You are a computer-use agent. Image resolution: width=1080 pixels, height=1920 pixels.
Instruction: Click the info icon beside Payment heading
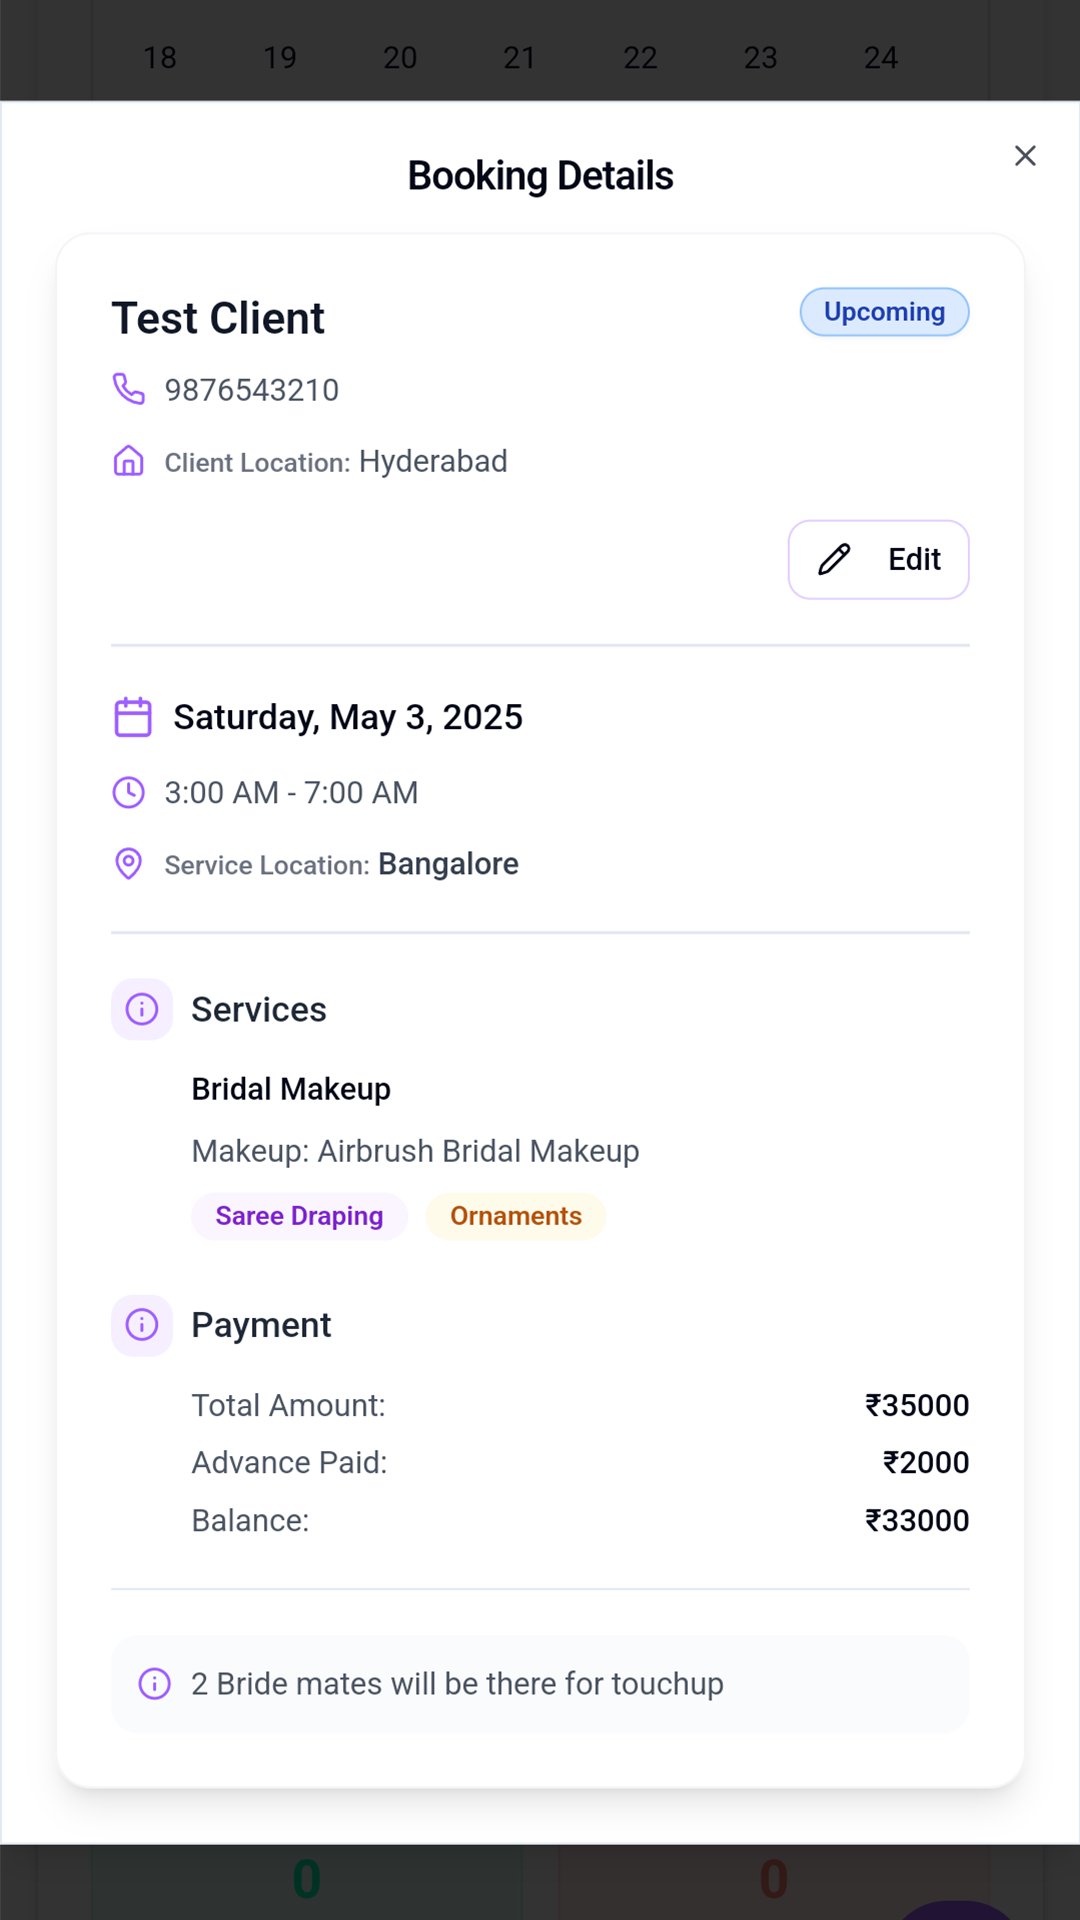click(x=142, y=1325)
